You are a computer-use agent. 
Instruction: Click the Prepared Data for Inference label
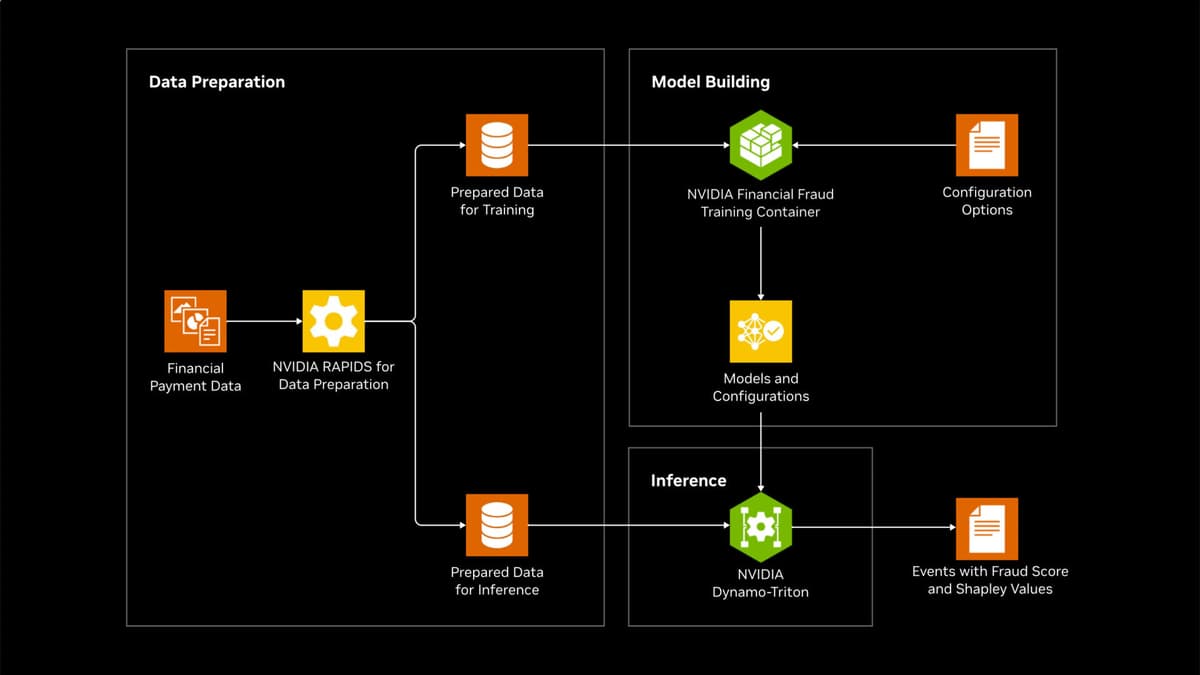coord(497,581)
